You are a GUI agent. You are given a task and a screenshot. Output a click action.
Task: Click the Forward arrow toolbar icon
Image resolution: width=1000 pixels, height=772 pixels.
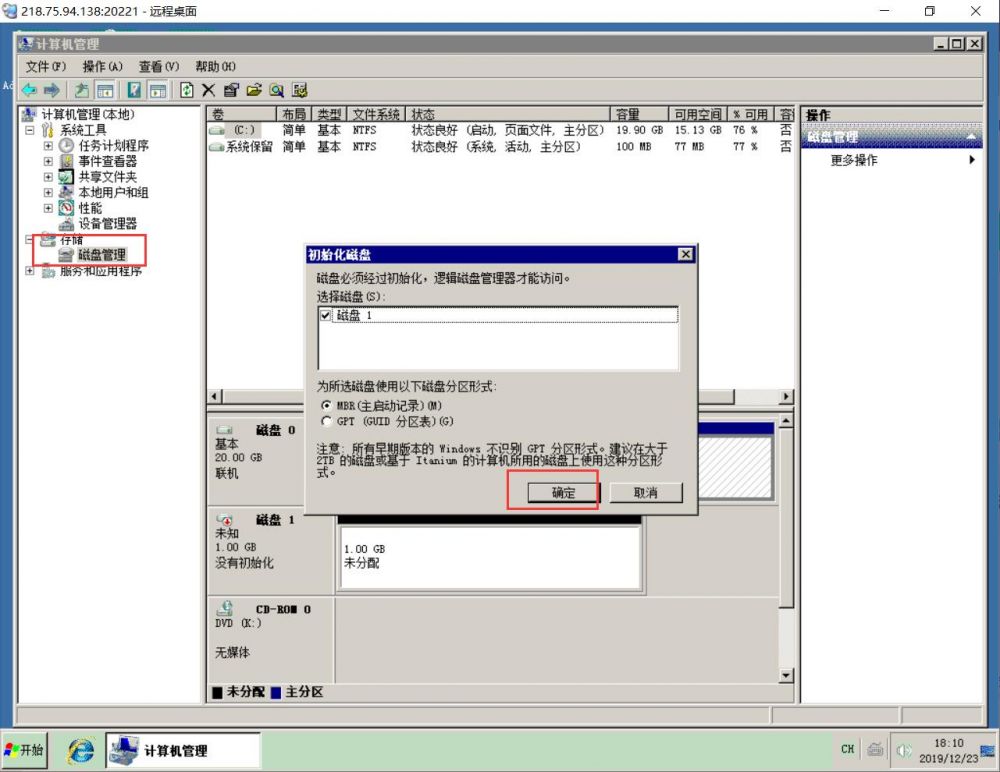click(x=52, y=90)
